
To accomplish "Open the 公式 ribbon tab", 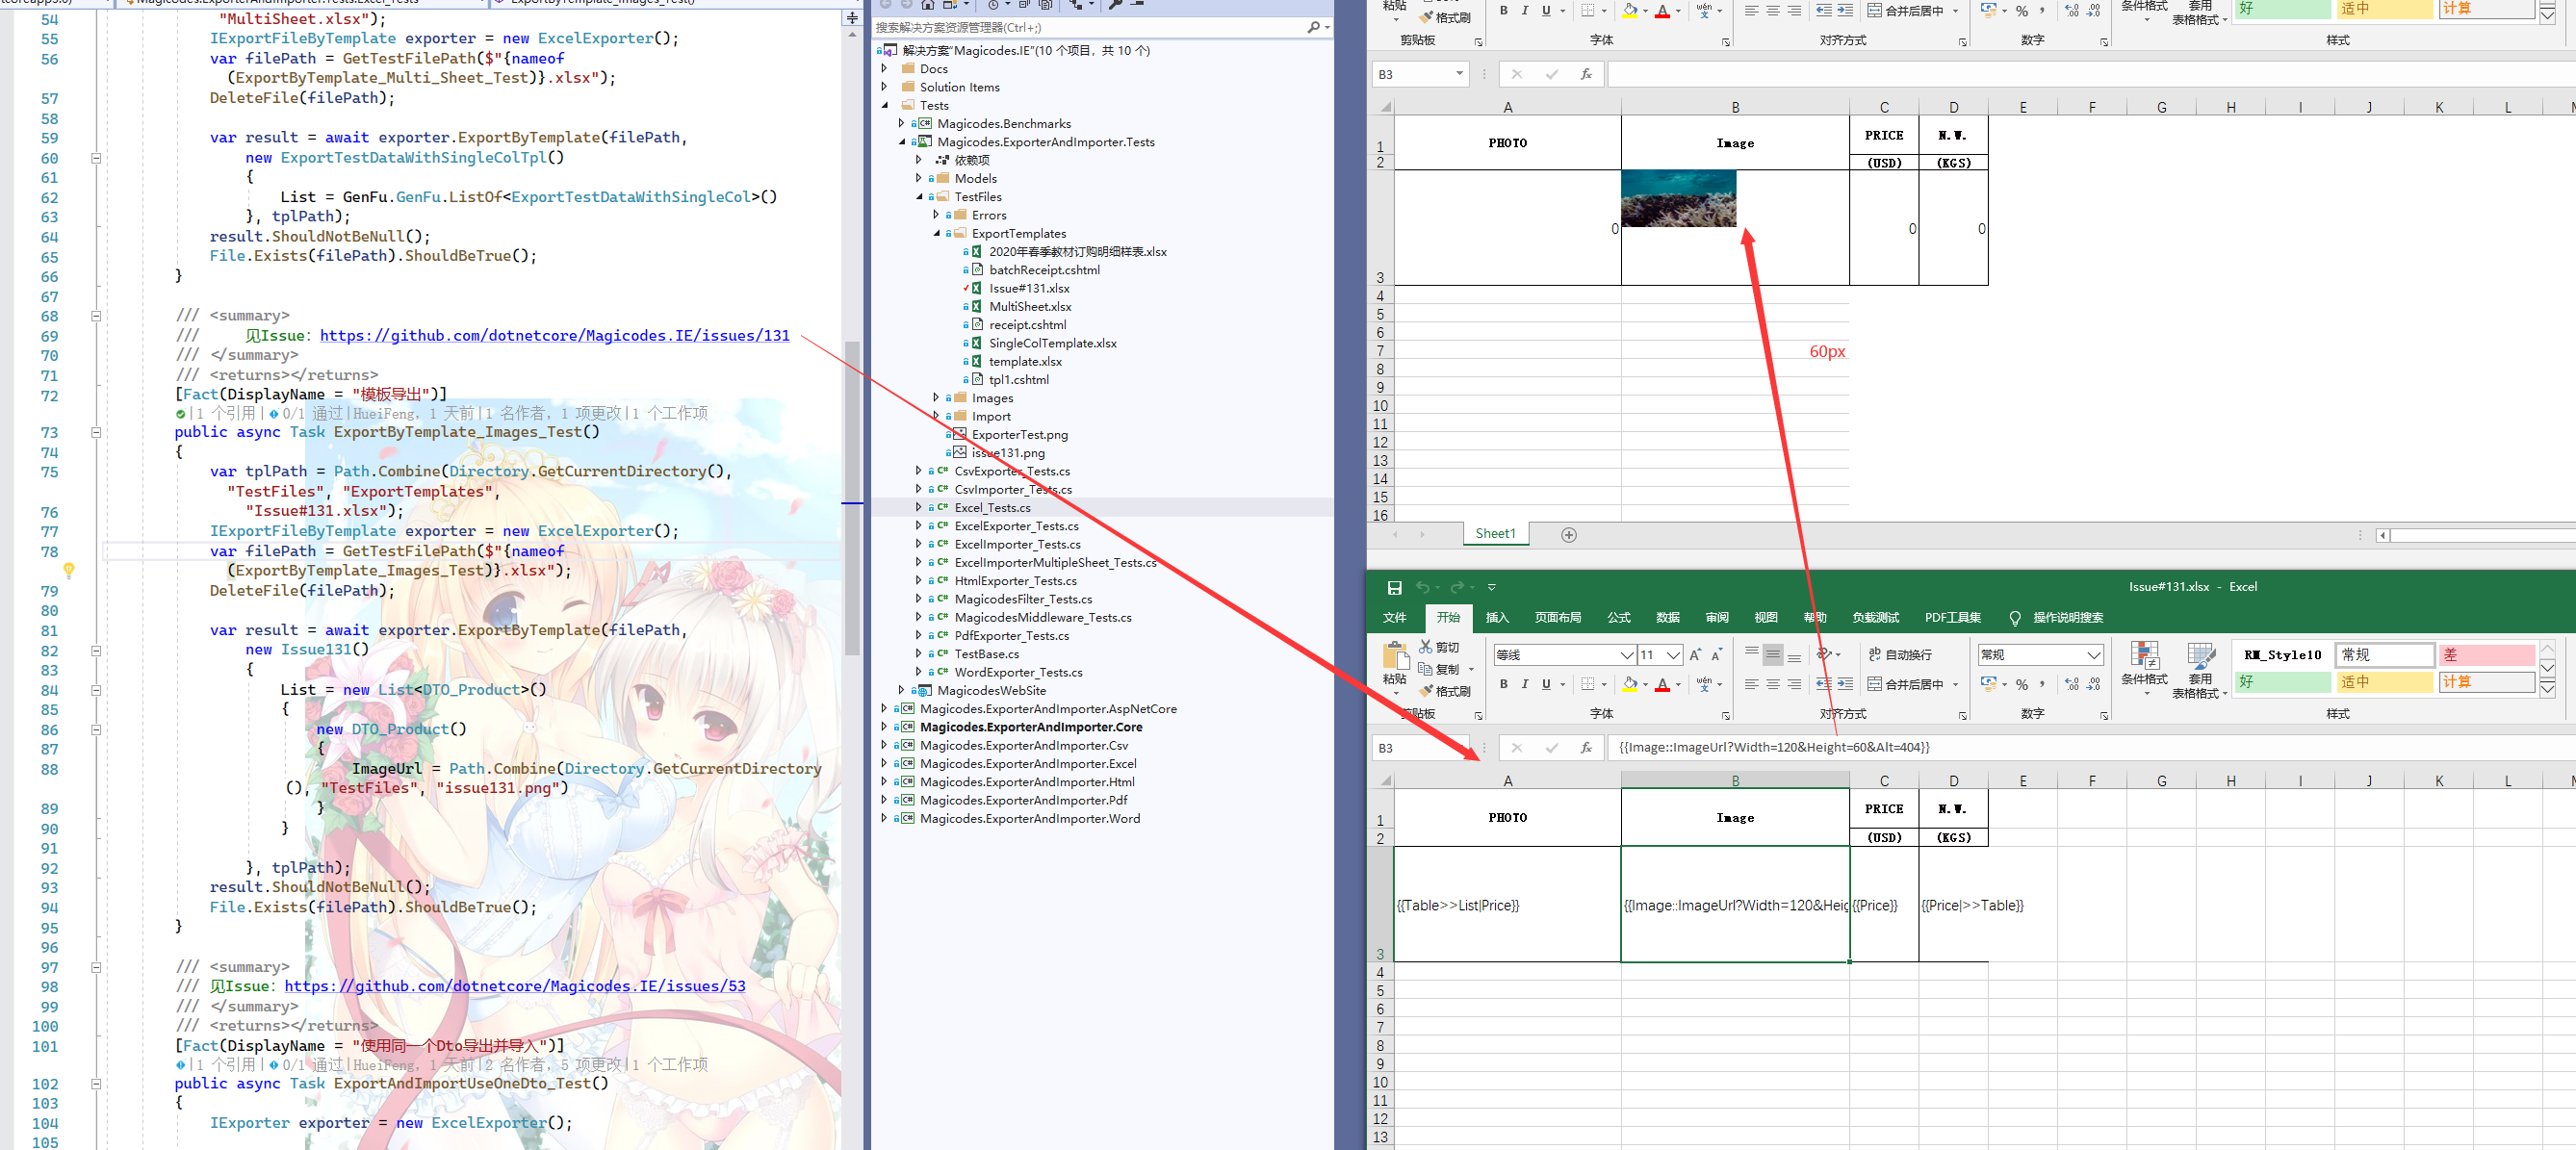I will [1618, 618].
